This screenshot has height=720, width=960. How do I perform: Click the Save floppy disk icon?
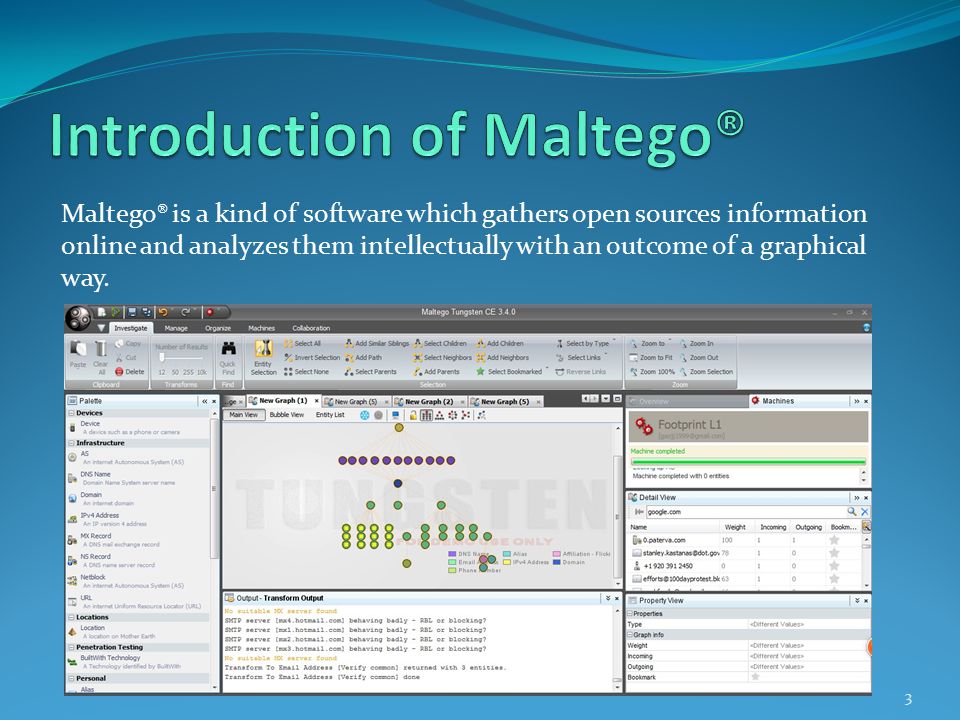pos(132,312)
